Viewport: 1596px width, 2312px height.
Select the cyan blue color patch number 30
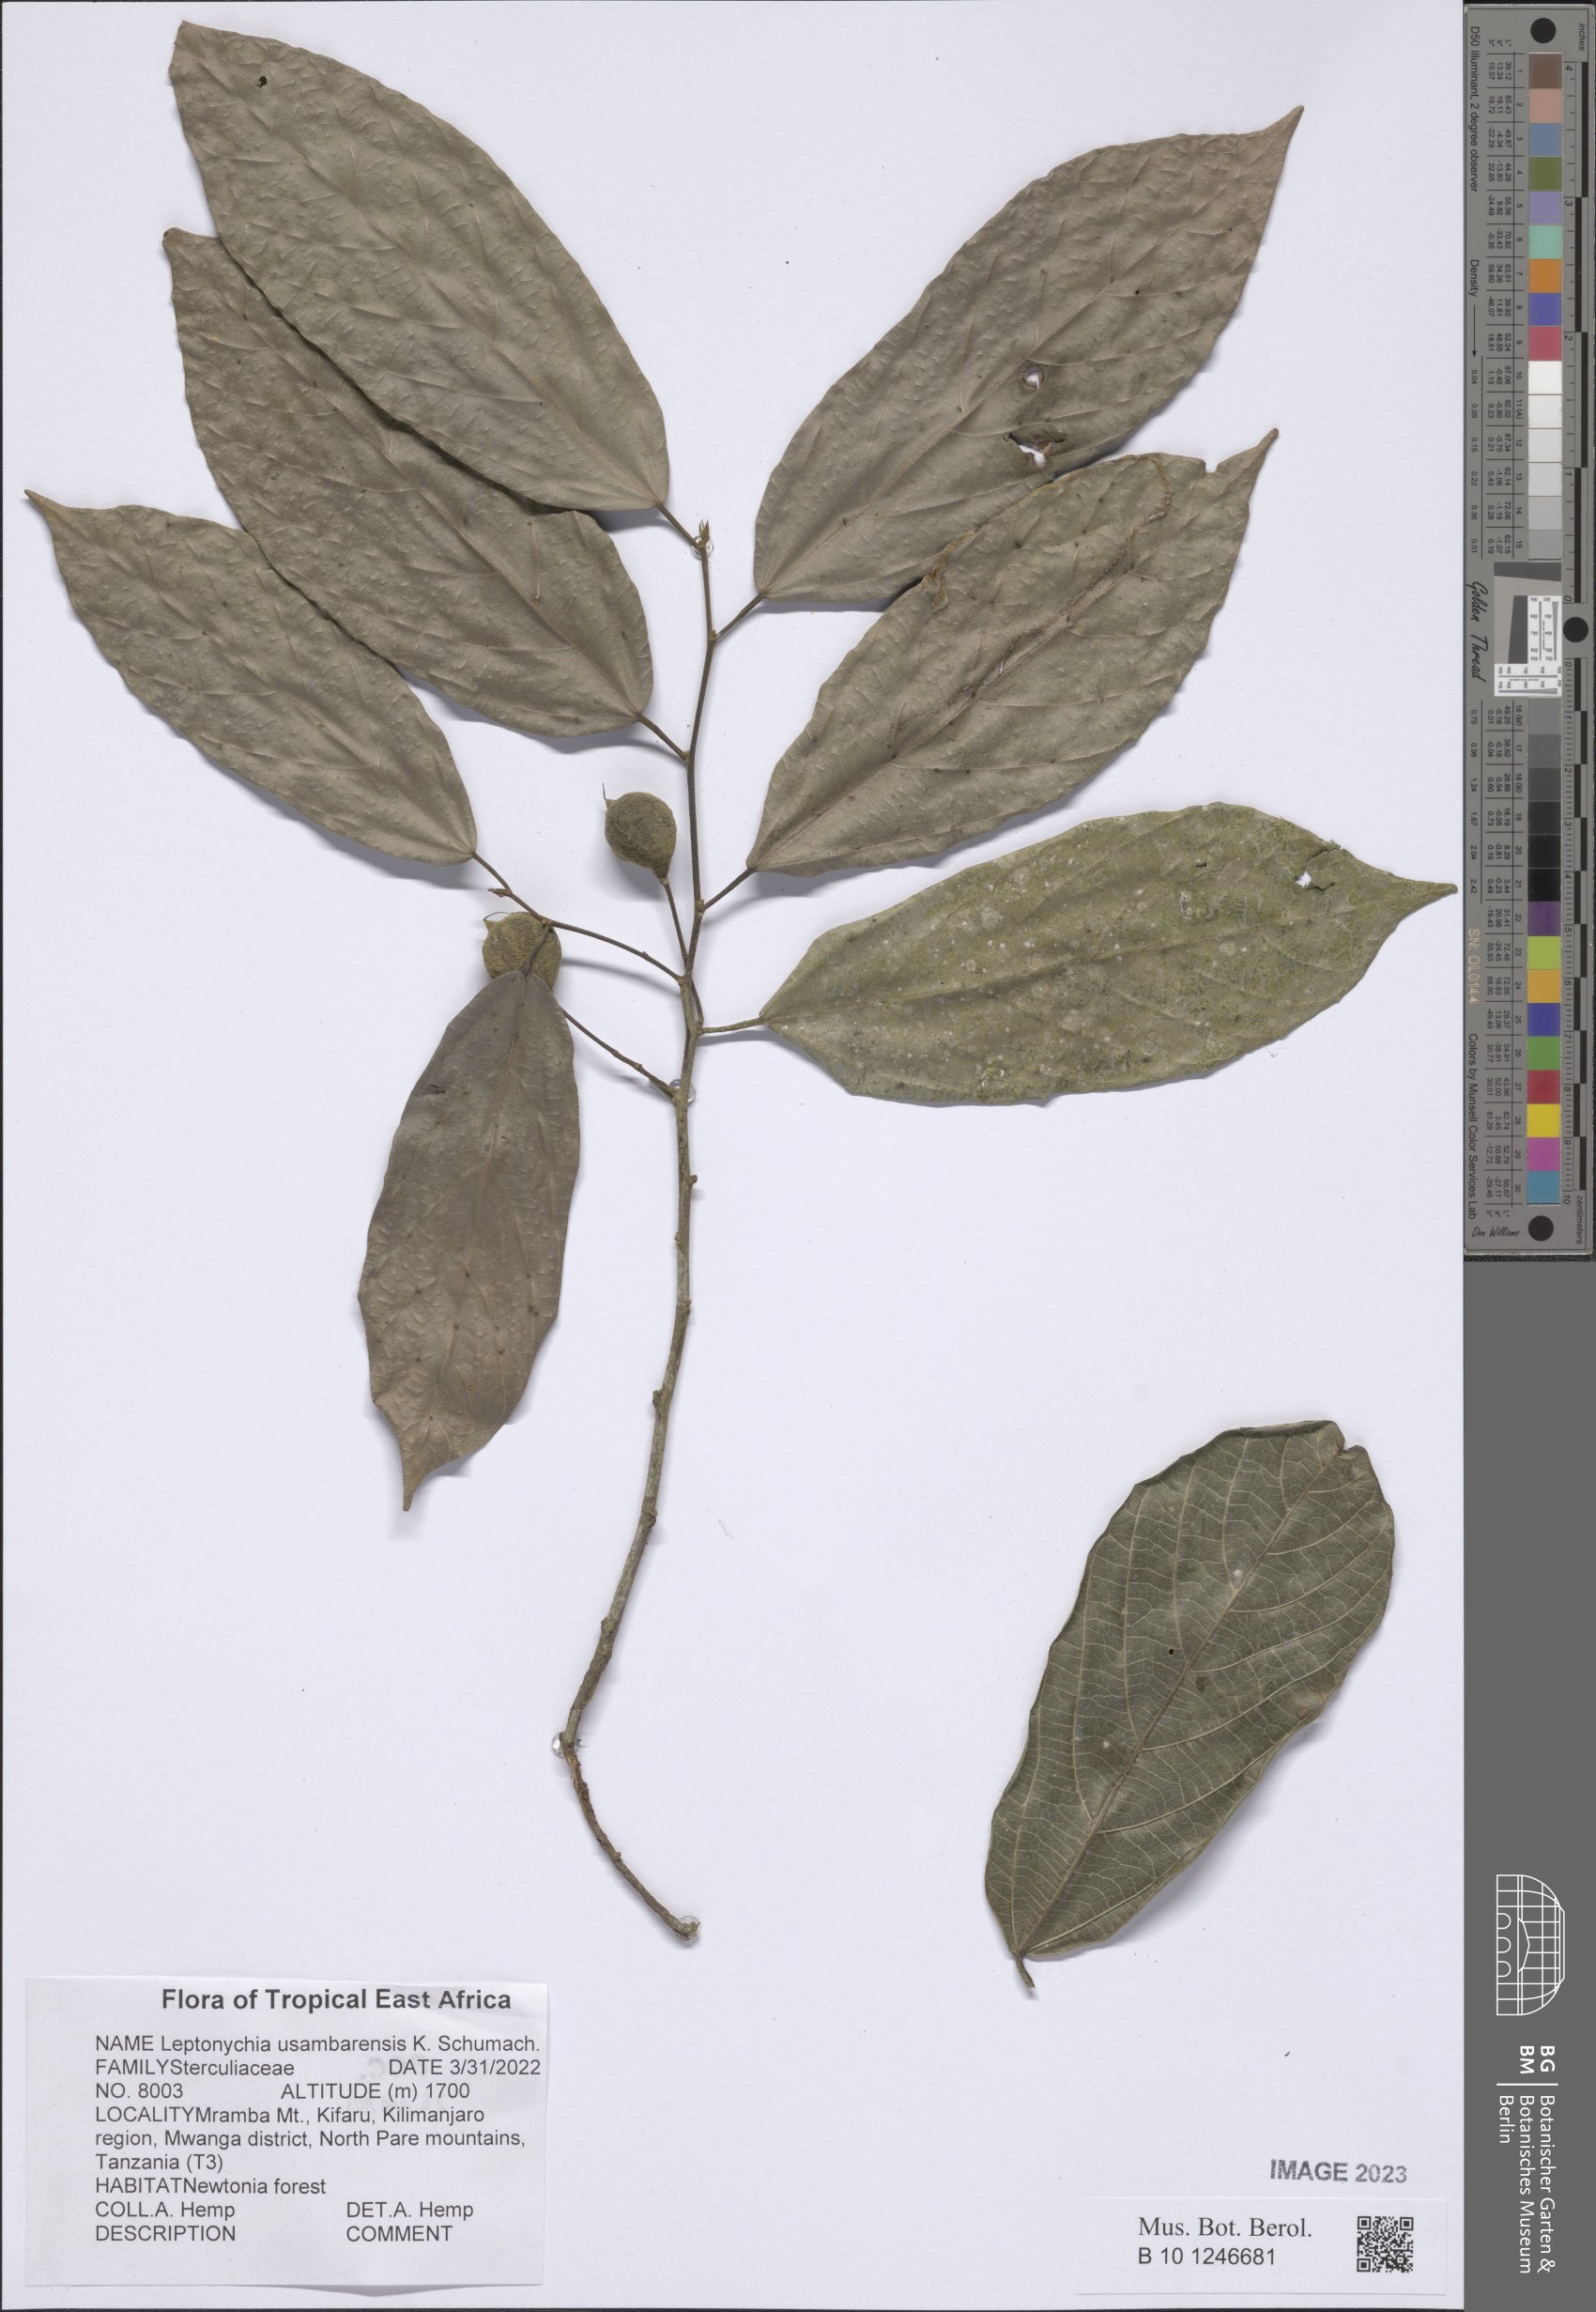[x=1544, y=1187]
